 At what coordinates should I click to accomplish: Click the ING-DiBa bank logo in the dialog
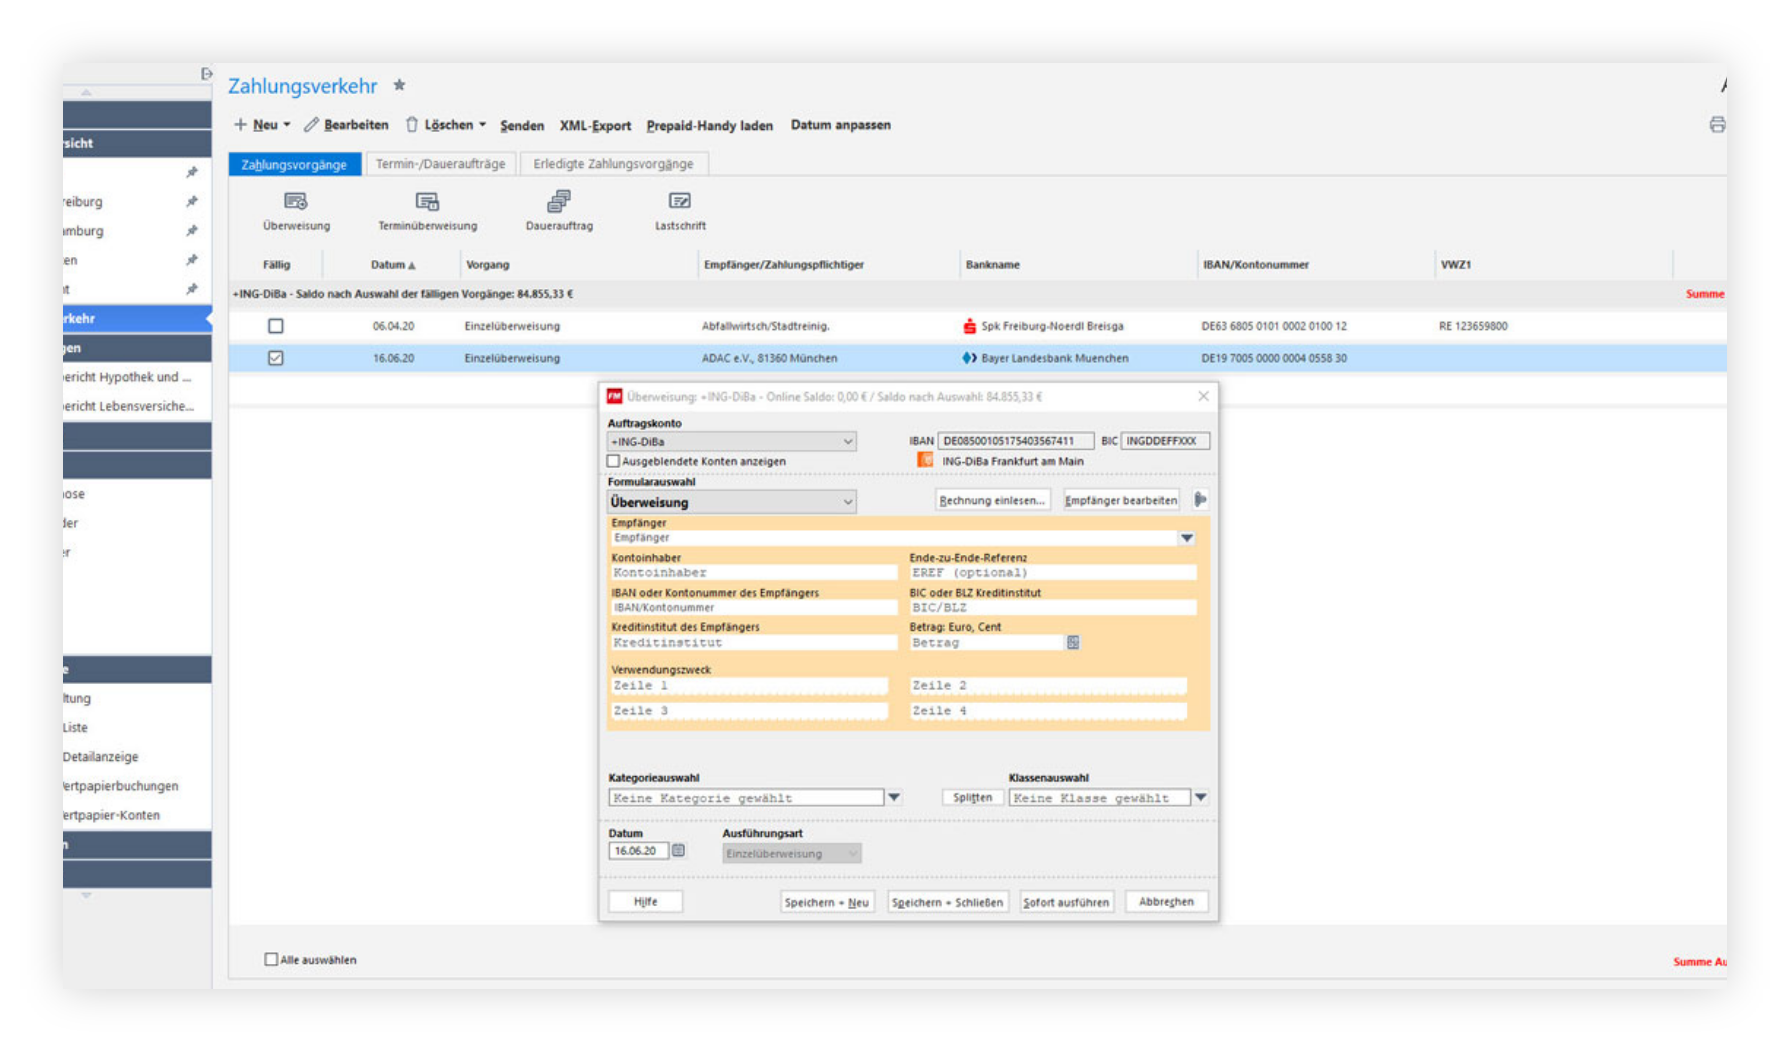925,460
